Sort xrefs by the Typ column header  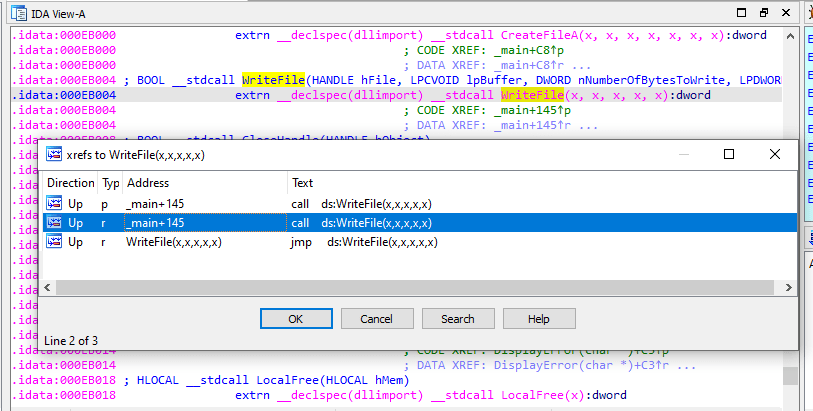[110, 183]
